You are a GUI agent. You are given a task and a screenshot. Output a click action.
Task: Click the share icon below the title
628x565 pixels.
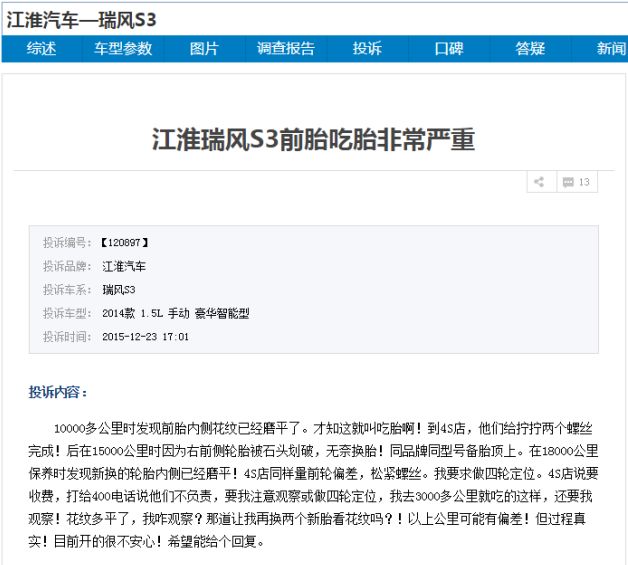tap(539, 182)
